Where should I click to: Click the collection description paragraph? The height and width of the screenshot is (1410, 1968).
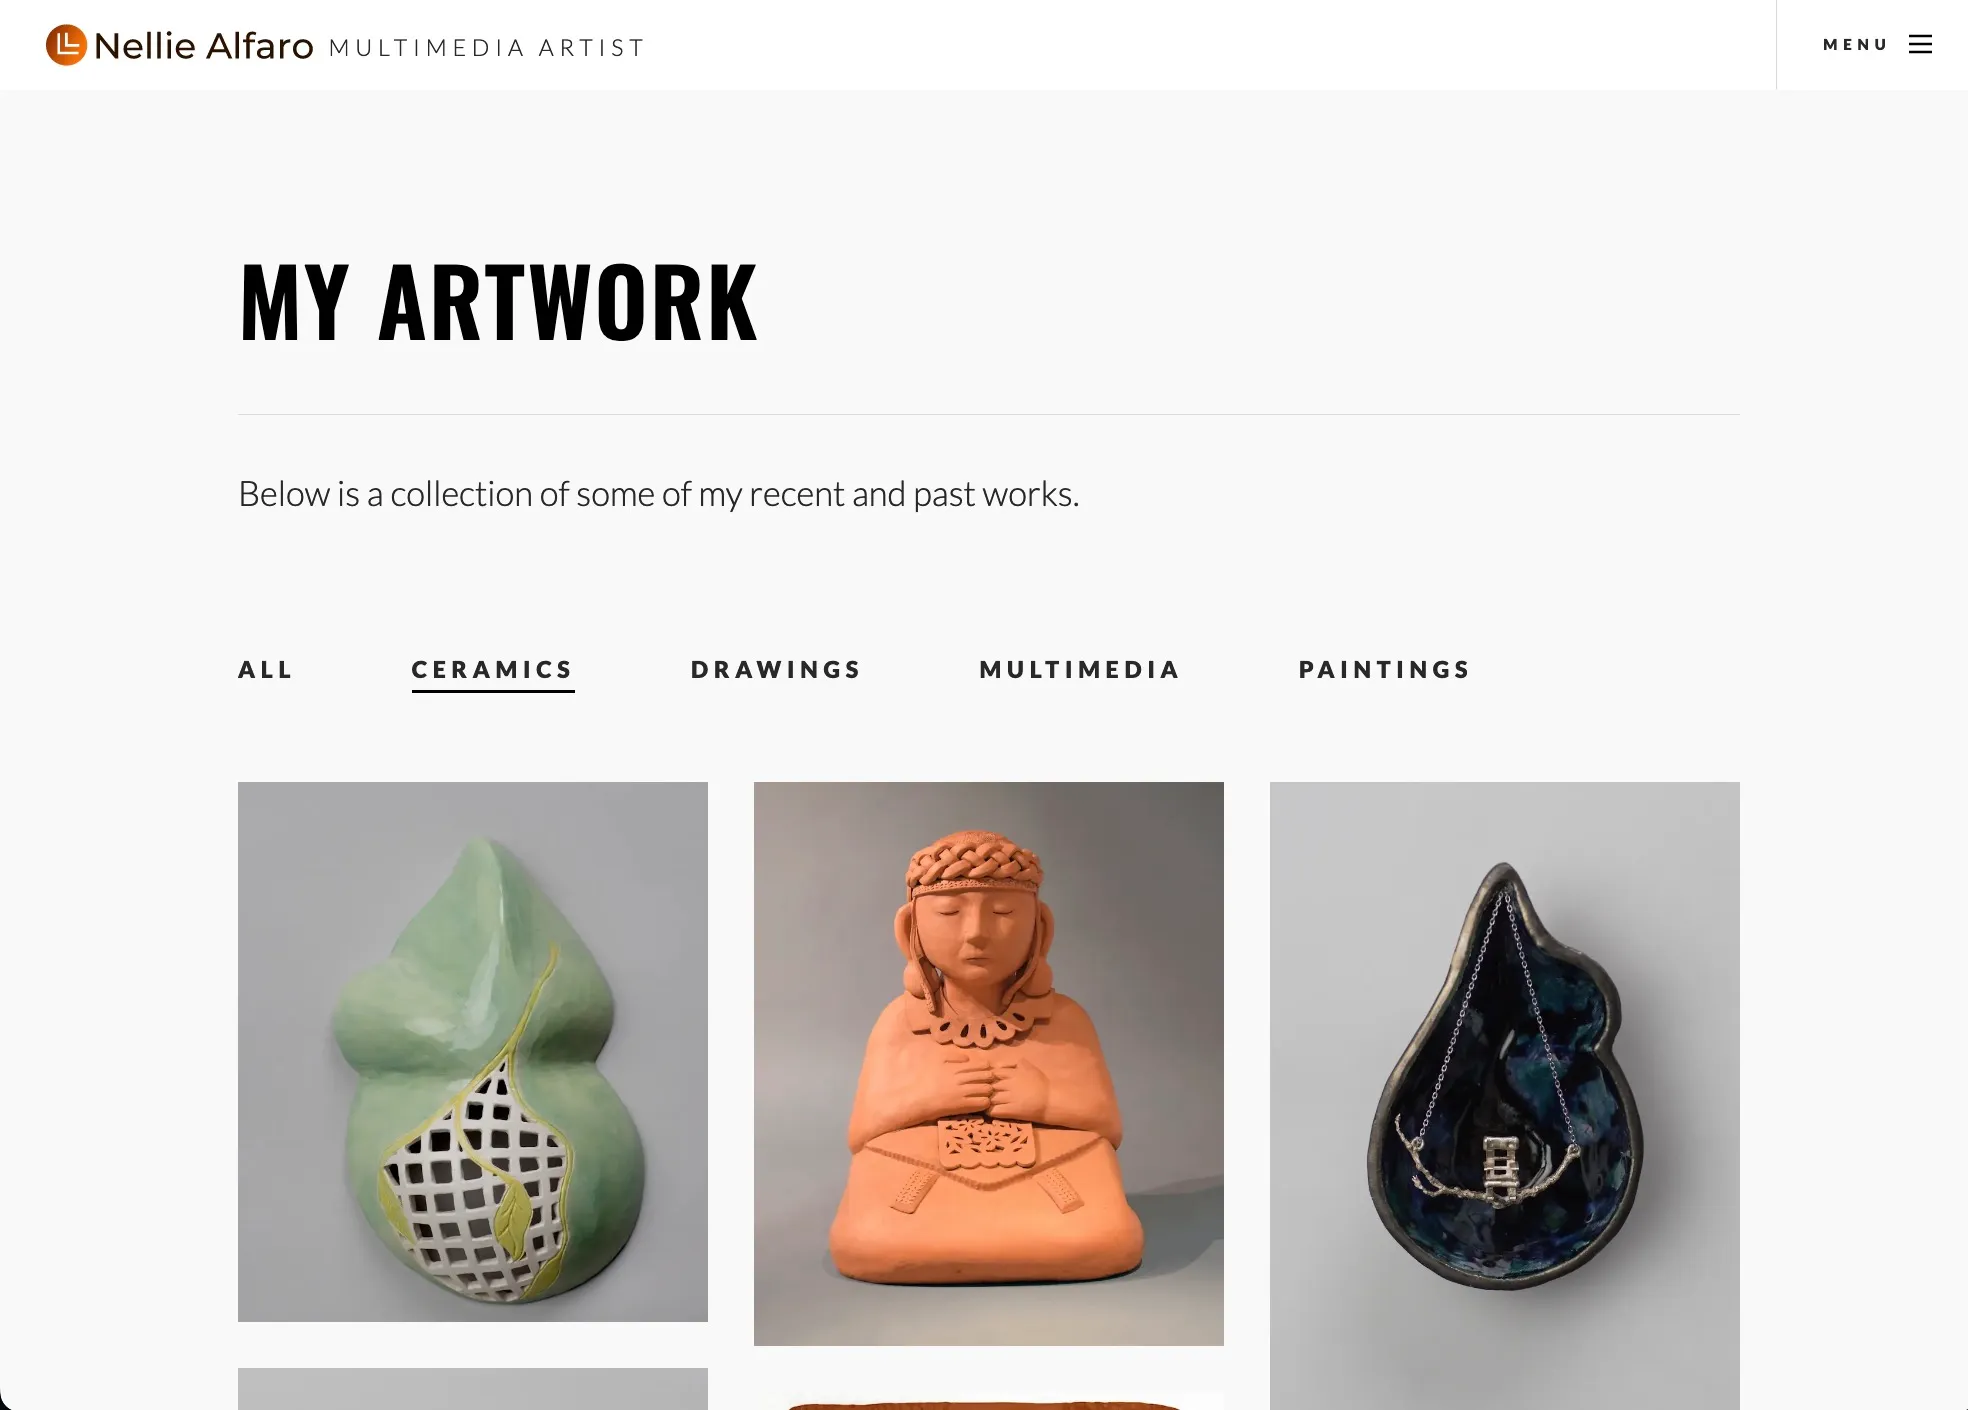click(x=659, y=494)
